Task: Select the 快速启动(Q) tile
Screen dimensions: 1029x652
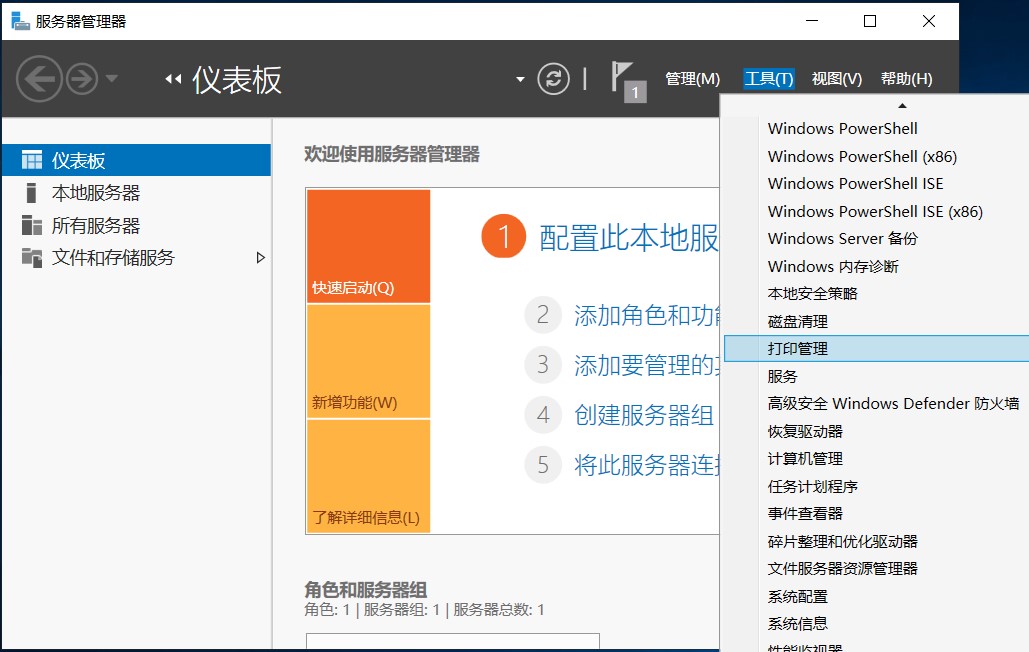Action: click(368, 246)
